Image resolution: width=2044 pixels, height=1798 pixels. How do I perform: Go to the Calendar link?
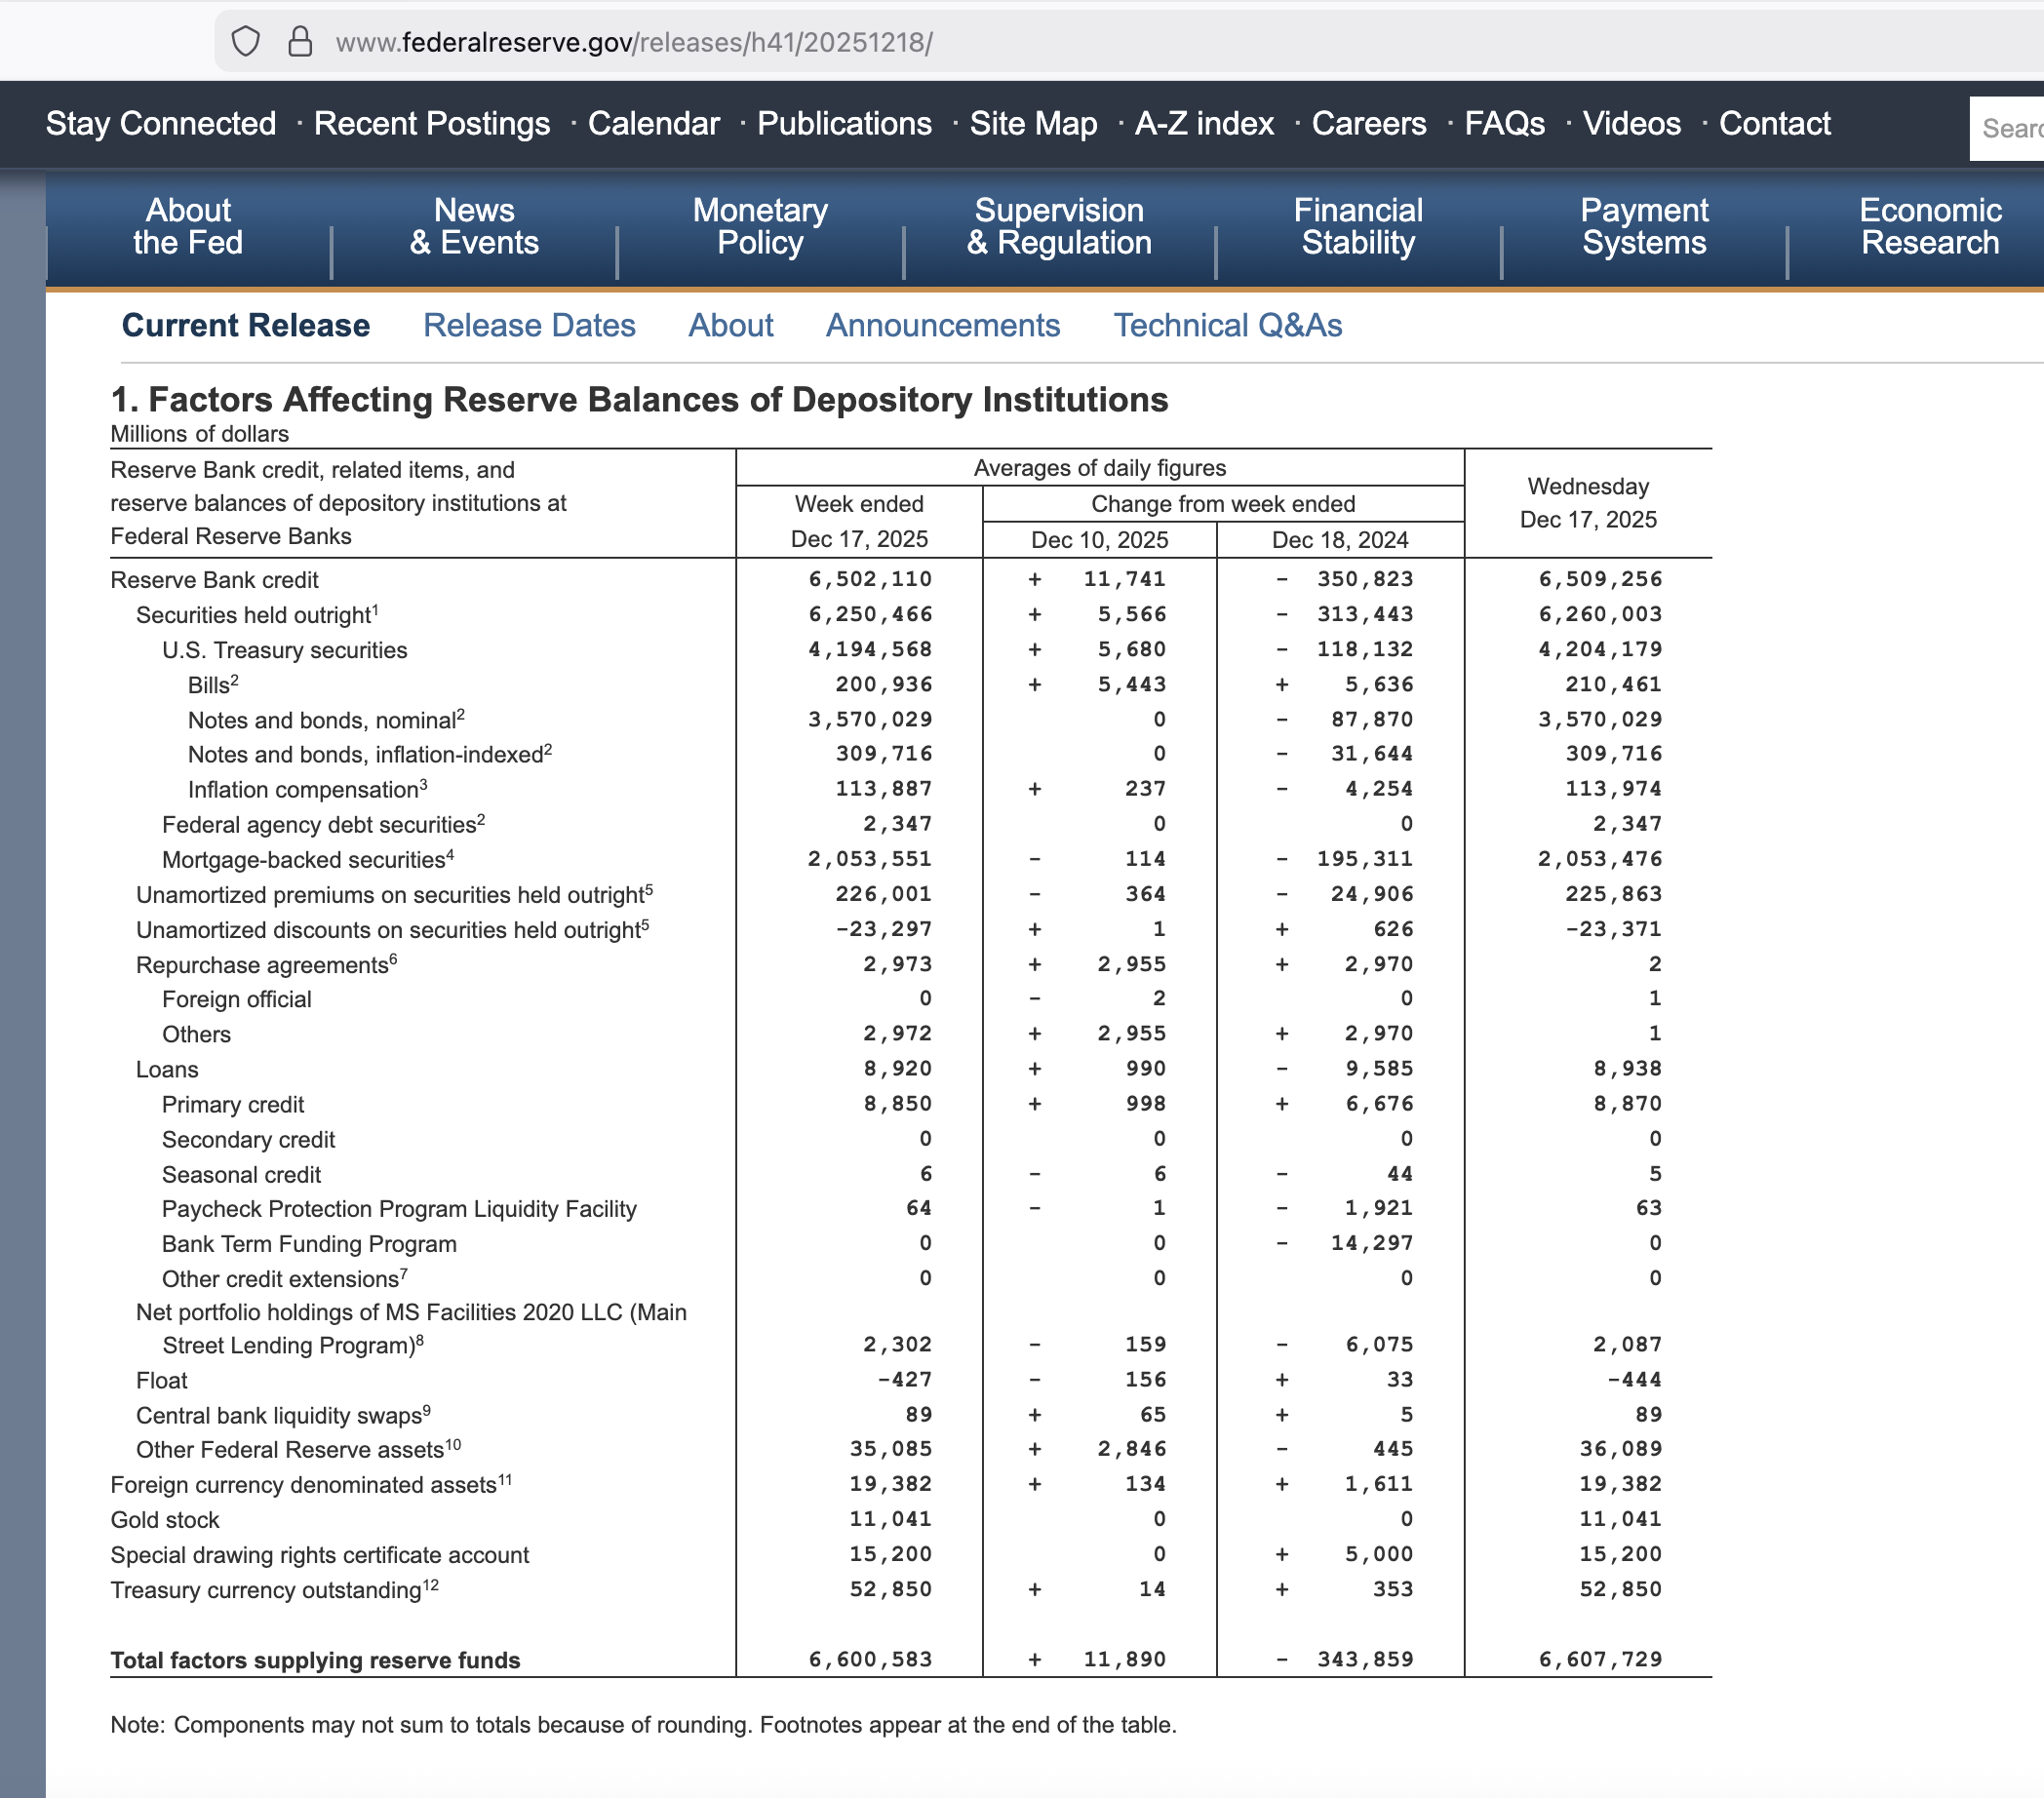tap(653, 124)
